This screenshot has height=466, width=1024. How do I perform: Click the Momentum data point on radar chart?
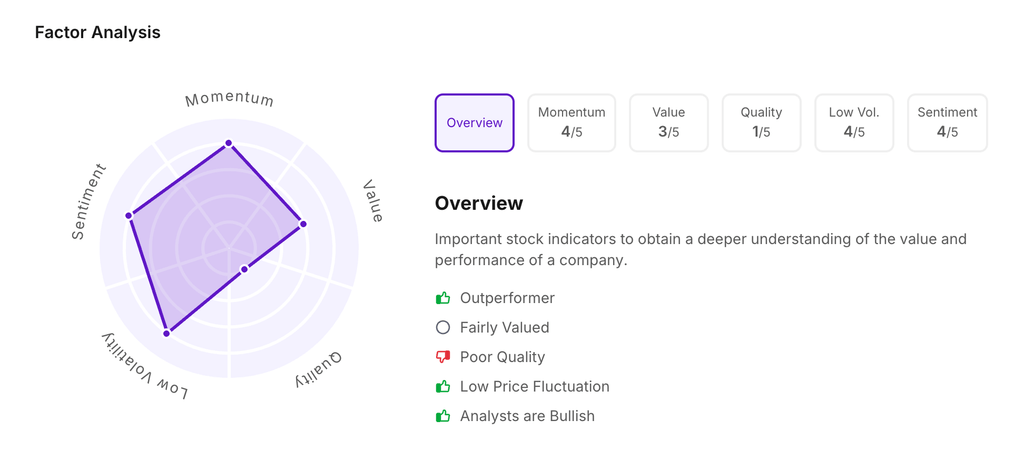click(x=229, y=144)
